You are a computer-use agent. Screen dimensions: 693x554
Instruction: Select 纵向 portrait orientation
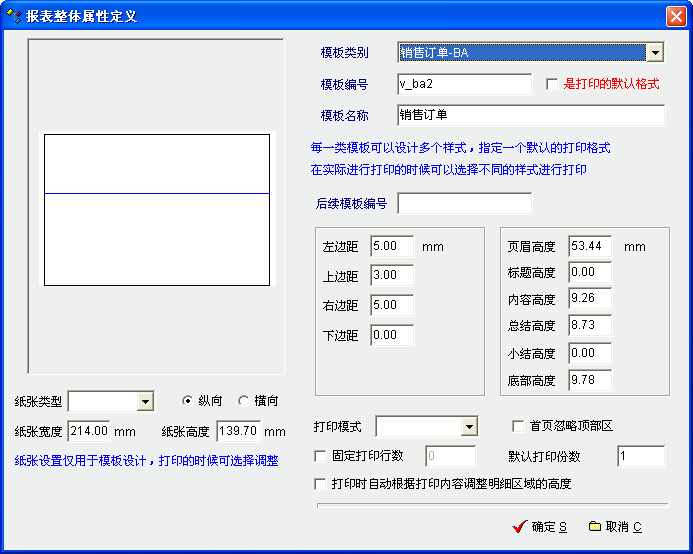tap(188, 401)
